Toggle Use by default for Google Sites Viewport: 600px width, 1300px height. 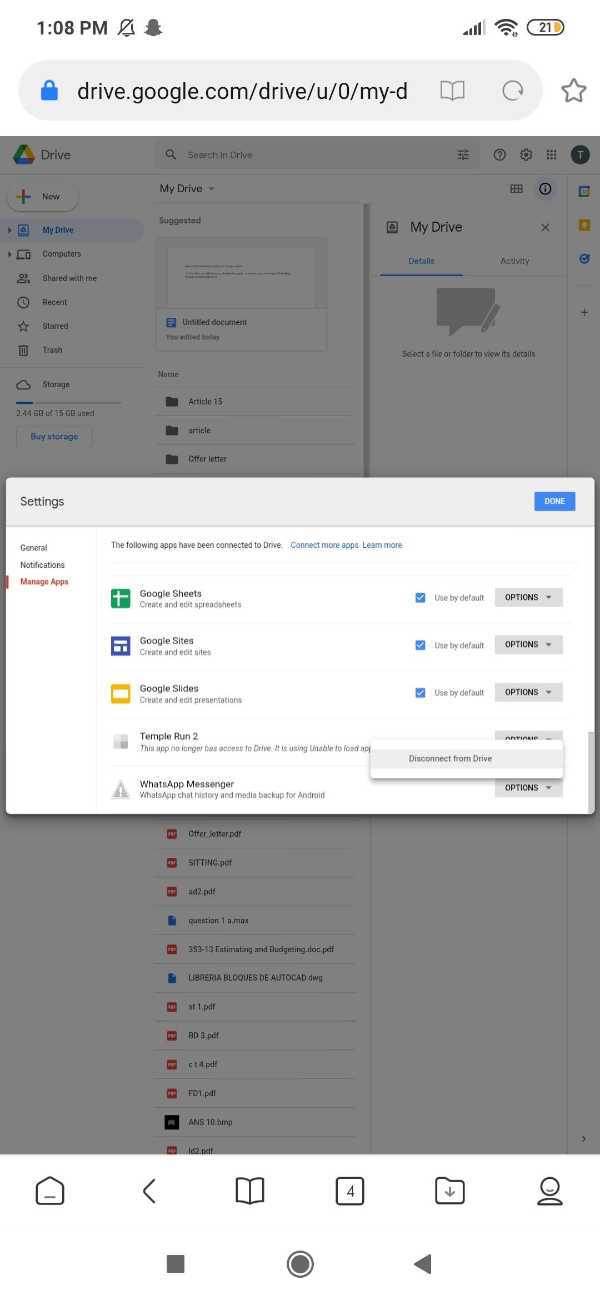420,645
